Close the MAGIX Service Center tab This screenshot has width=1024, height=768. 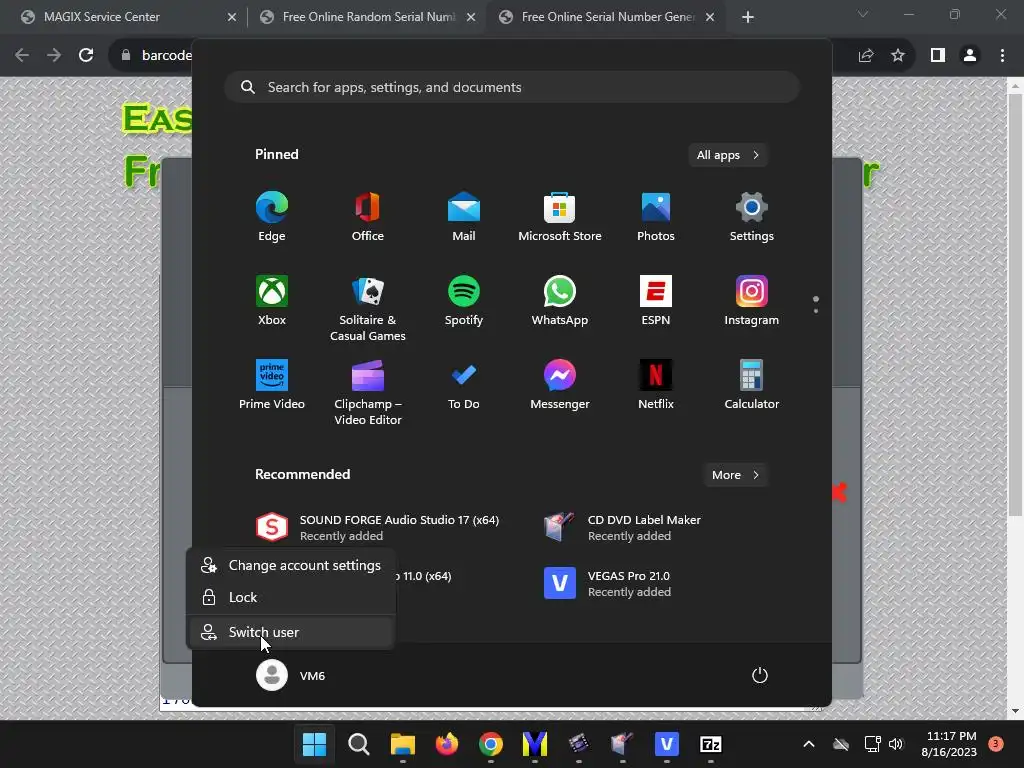pos(232,17)
